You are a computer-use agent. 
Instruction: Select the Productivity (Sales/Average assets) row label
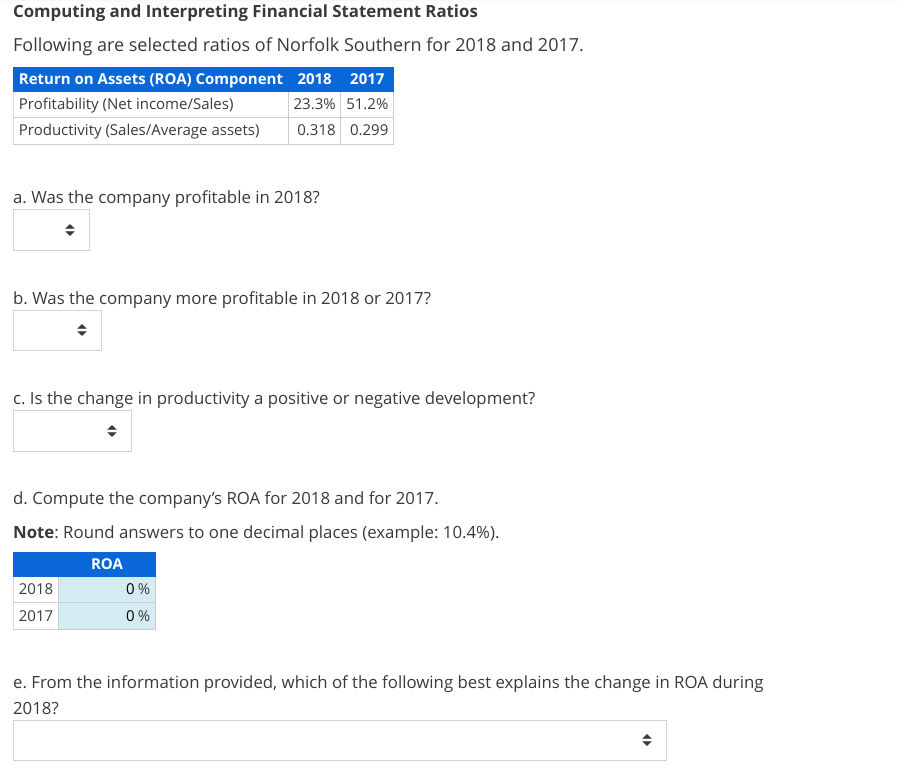pyautogui.click(x=138, y=129)
